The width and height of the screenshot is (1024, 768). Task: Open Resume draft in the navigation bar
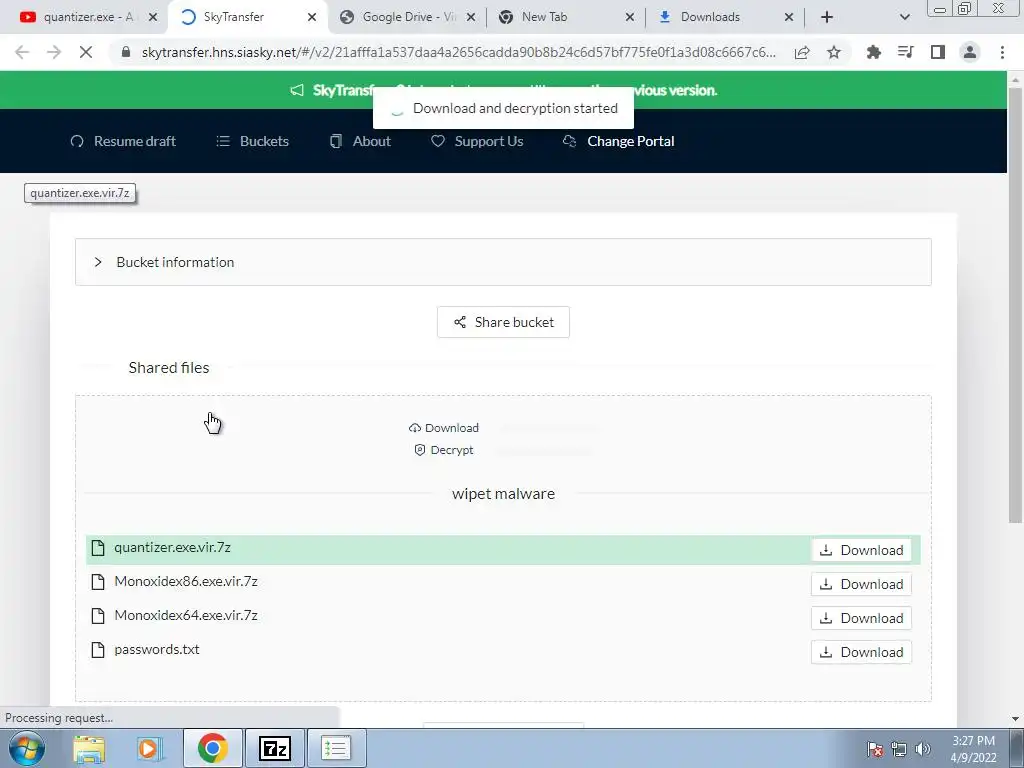123,141
